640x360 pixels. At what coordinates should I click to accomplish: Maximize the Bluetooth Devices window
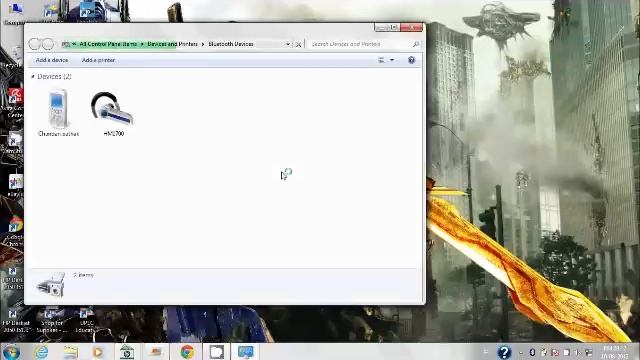tap(394, 27)
